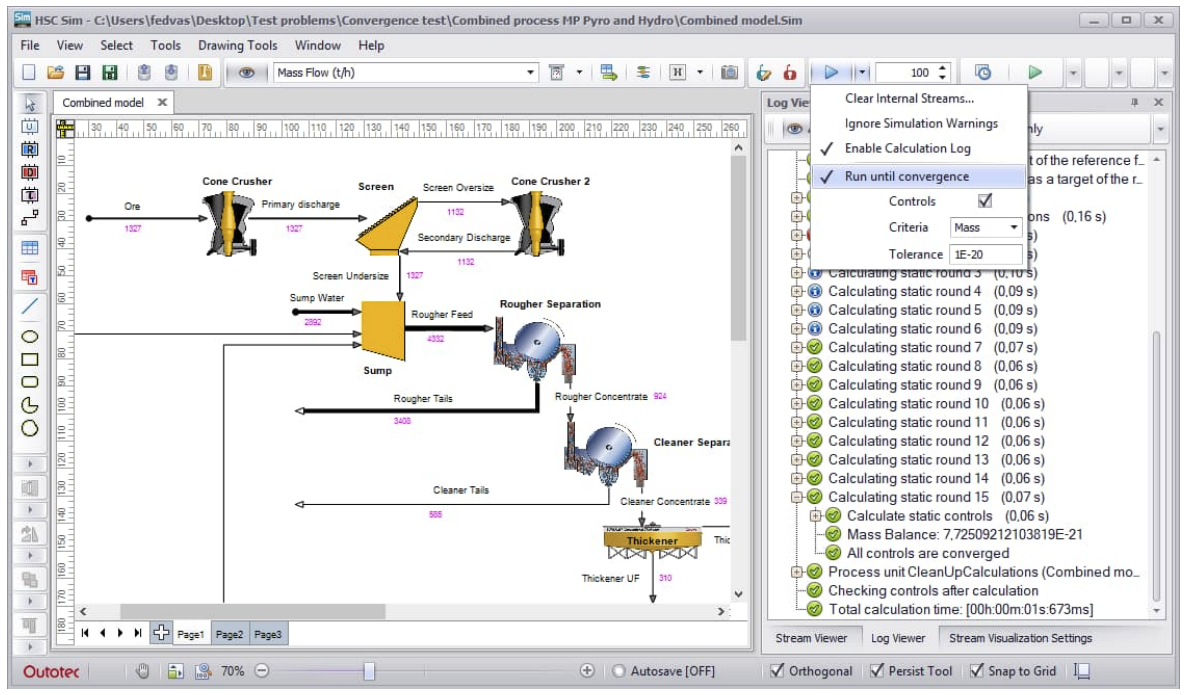Click the zoom slider handle at 70%
This screenshot has width=1185, height=695.
pyautogui.click(x=369, y=671)
